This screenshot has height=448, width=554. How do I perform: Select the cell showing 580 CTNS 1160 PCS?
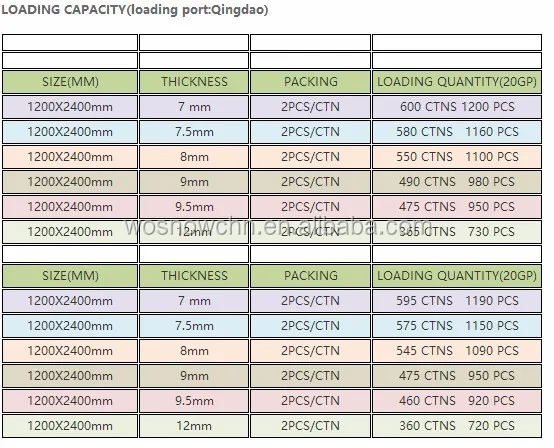[457, 132]
